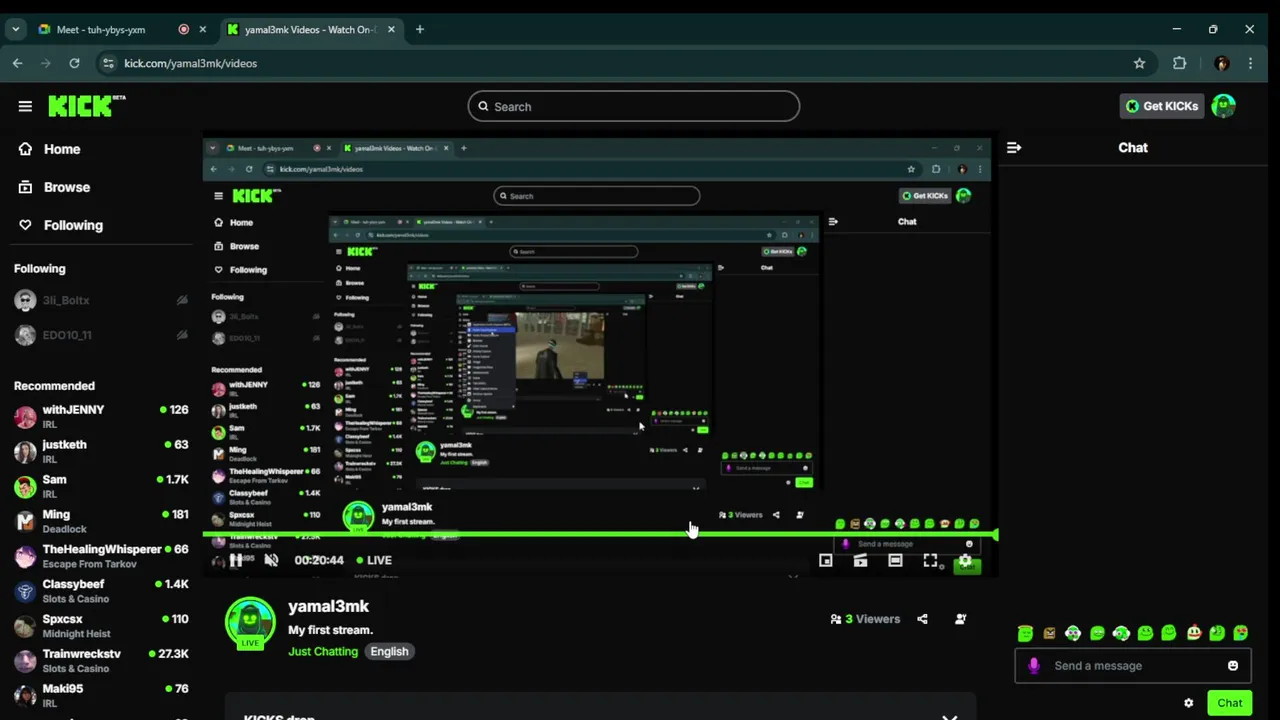The width and height of the screenshot is (1280, 720).
Task: Open browser extensions puzzle icon
Action: coord(1180,63)
